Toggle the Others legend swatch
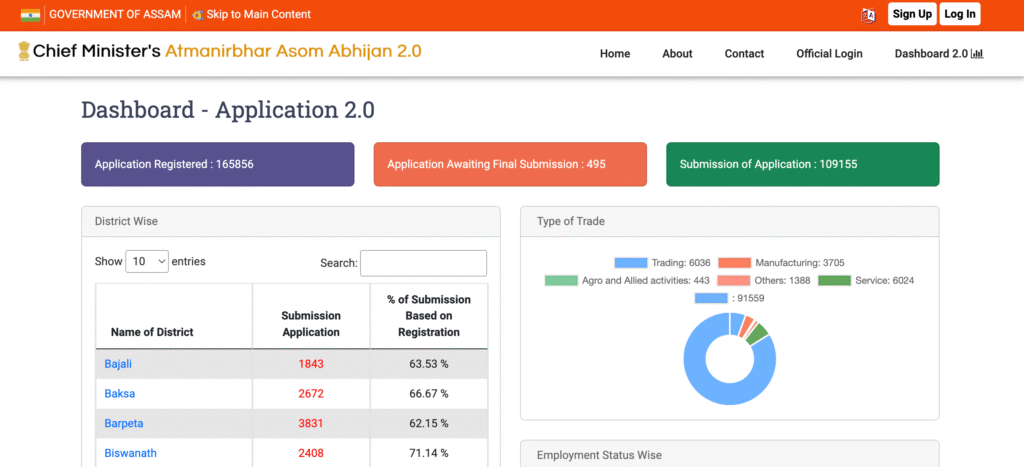1024x467 pixels. (733, 281)
